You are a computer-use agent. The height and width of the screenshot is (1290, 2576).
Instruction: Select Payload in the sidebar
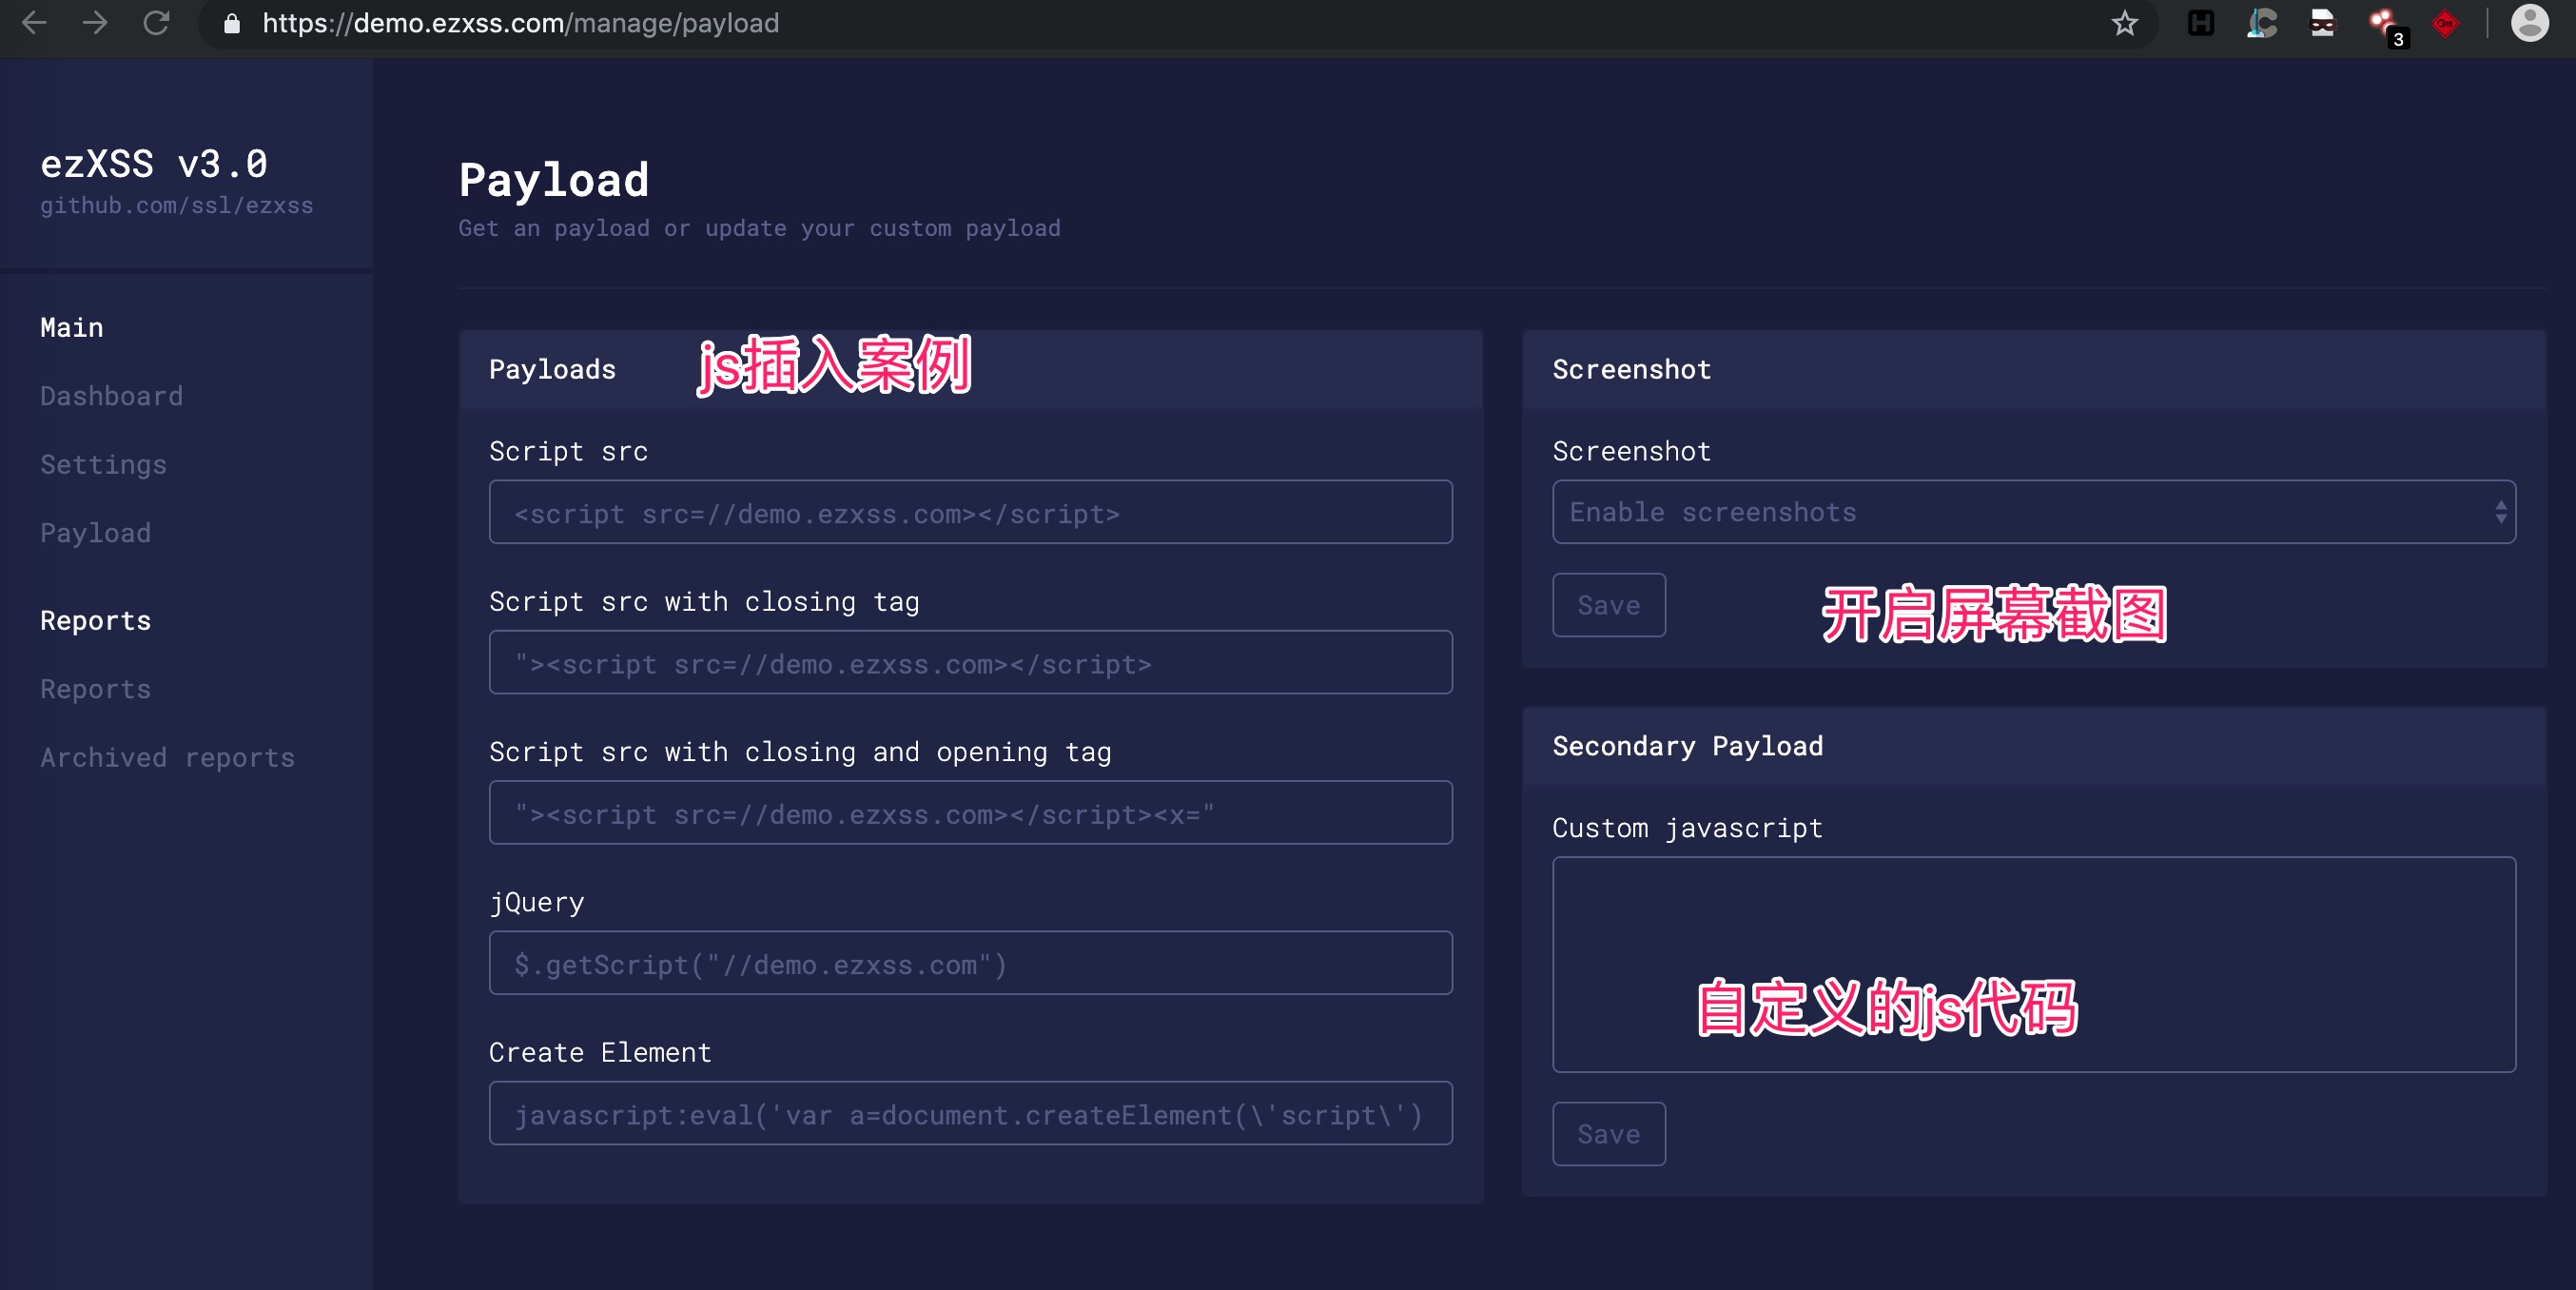click(96, 533)
